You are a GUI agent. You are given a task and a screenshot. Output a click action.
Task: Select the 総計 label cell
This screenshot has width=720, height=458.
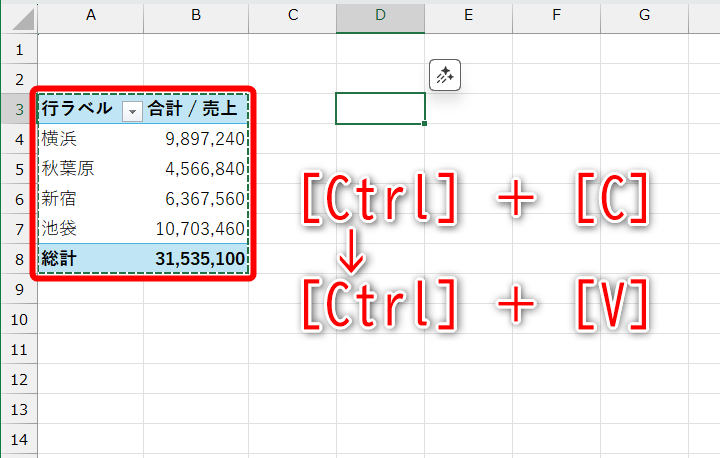[x=90, y=259]
